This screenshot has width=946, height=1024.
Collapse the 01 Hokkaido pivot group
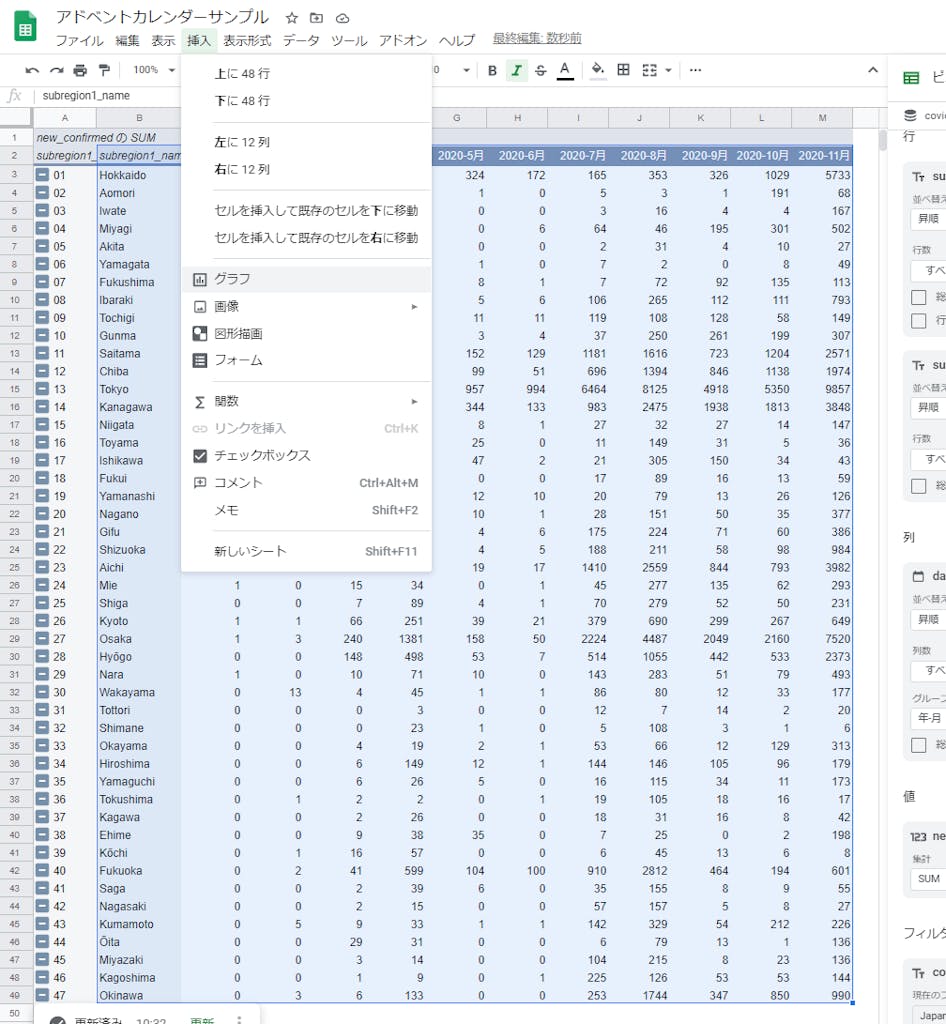[x=42, y=175]
